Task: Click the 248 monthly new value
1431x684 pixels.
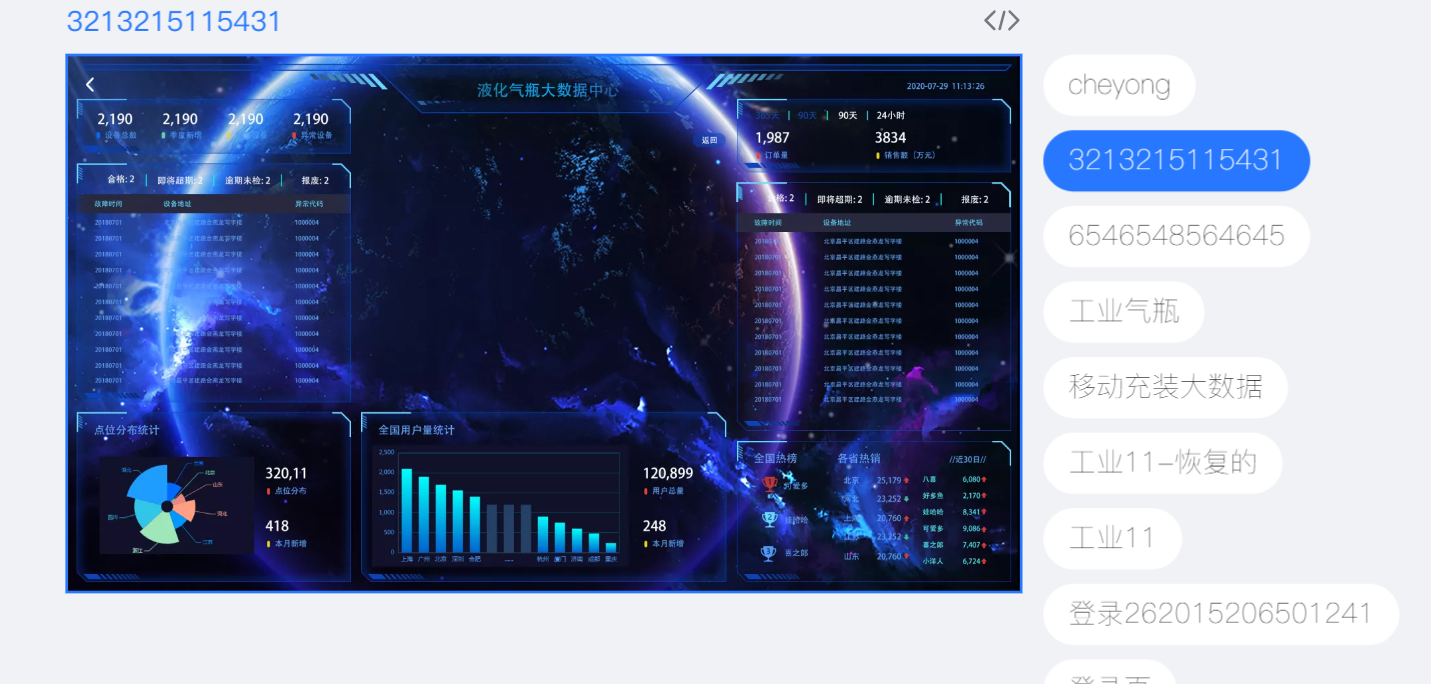Action: (654, 526)
